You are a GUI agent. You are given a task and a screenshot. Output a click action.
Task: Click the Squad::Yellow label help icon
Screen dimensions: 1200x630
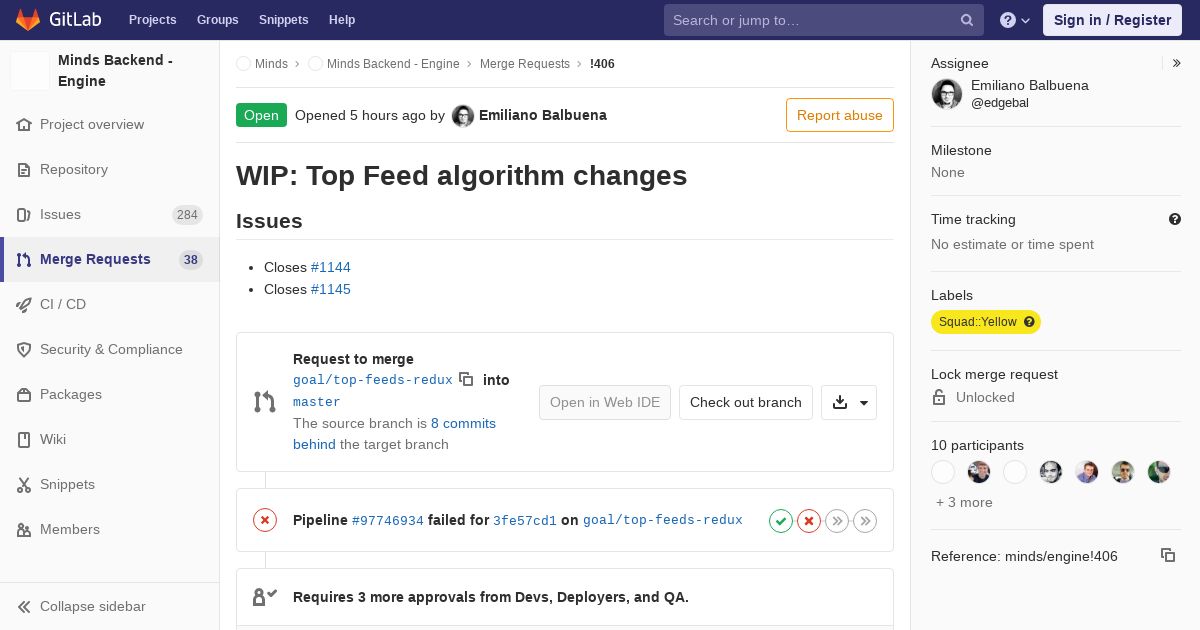1029,322
